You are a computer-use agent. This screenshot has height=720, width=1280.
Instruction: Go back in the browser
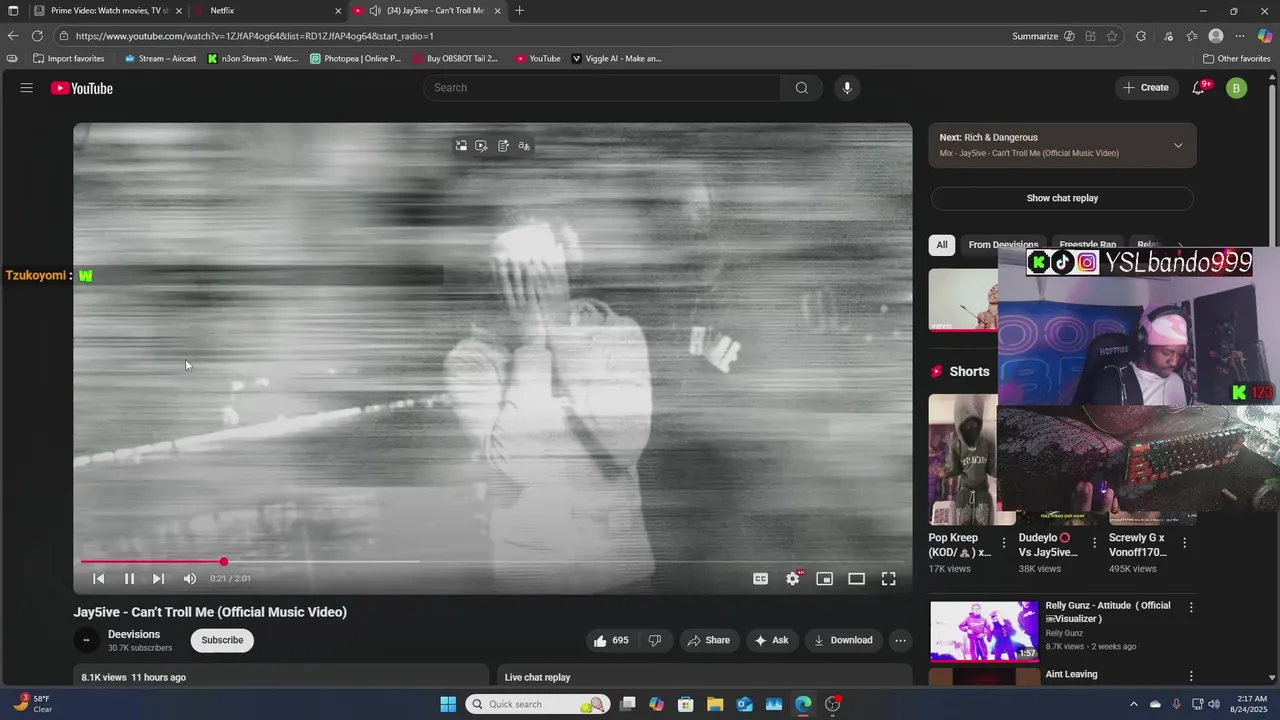click(13, 36)
